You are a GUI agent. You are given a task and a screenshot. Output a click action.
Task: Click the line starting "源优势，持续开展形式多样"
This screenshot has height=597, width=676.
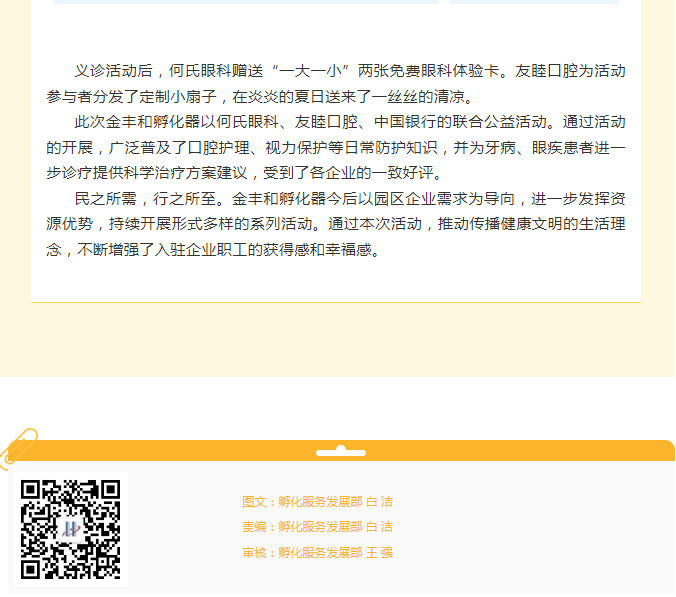(336, 224)
